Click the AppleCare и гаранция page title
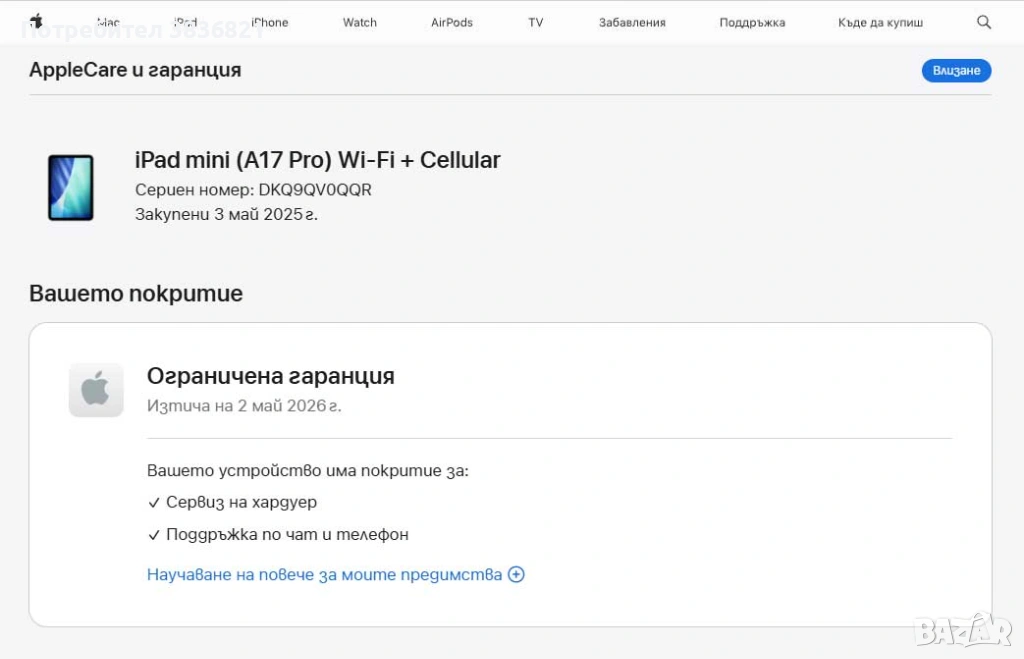 point(135,70)
